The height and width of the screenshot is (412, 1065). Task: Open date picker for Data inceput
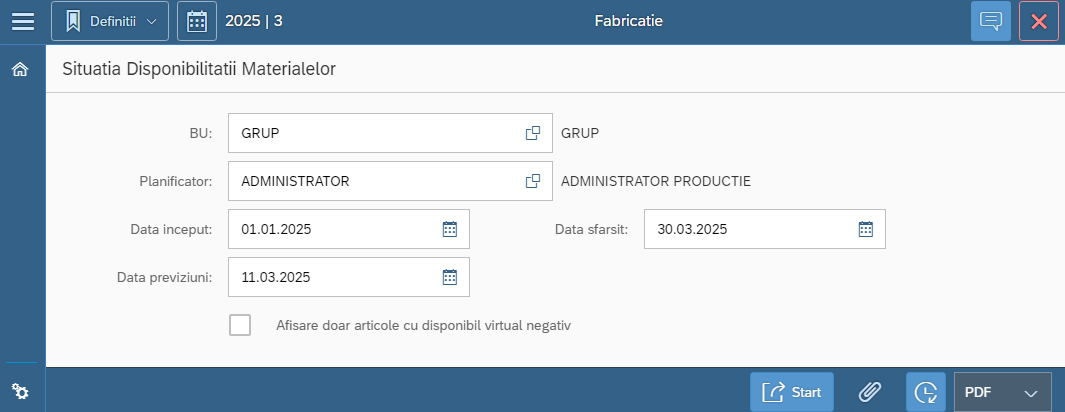tap(450, 229)
